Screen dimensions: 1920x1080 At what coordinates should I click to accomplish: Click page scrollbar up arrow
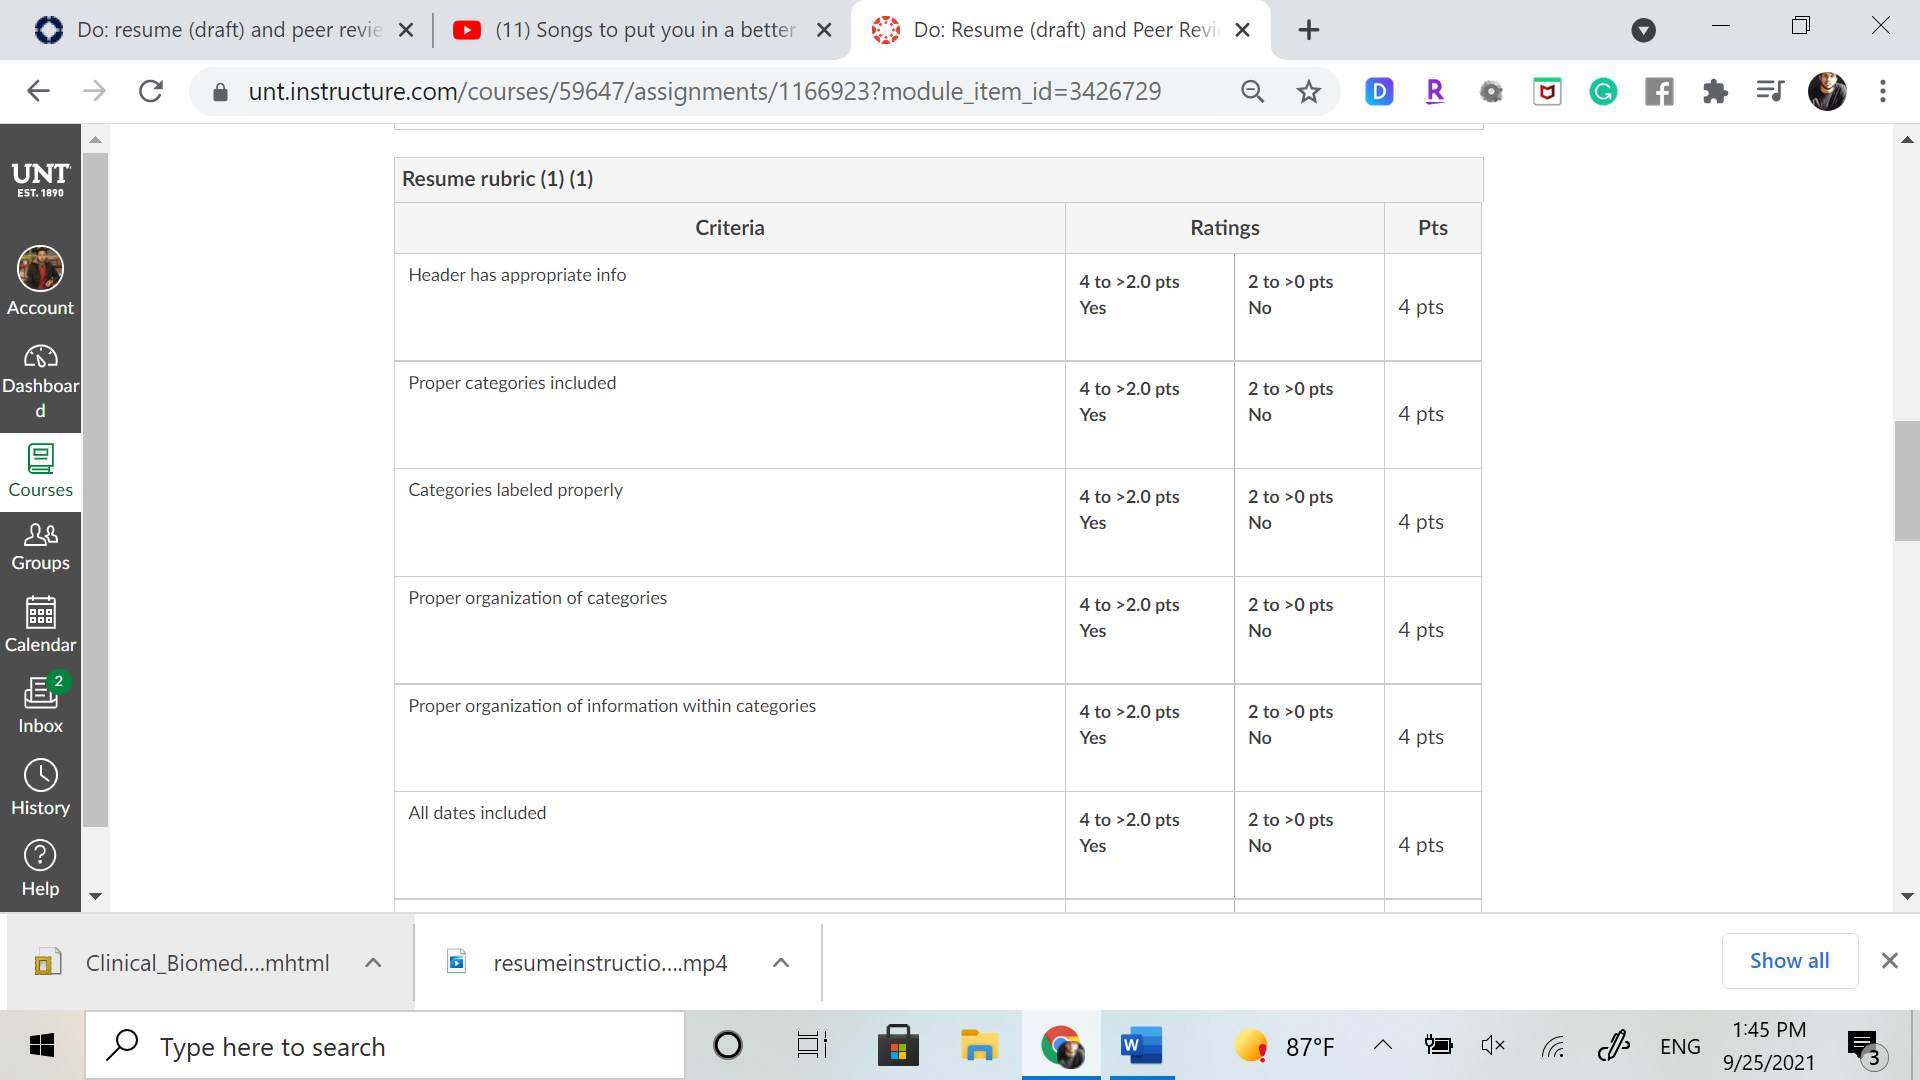pyautogui.click(x=1906, y=140)
